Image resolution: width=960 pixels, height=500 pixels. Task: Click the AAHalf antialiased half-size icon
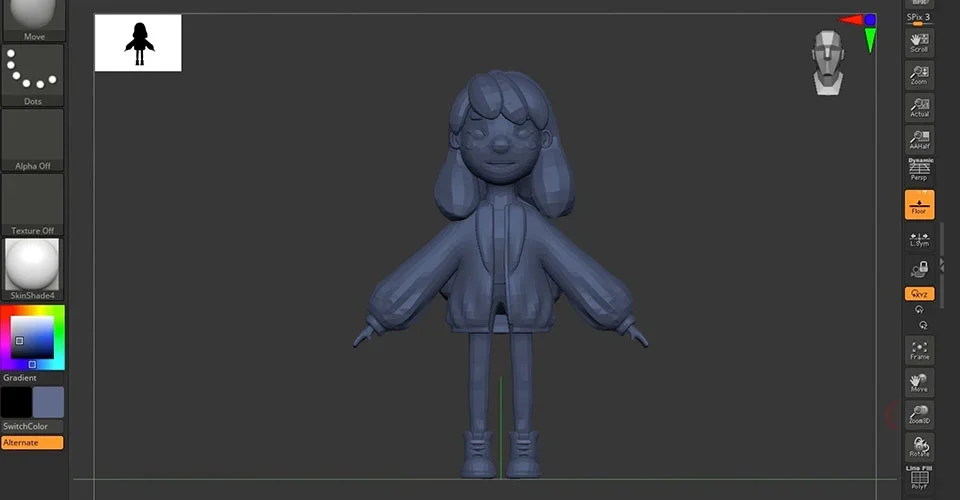tap(920, 140)
